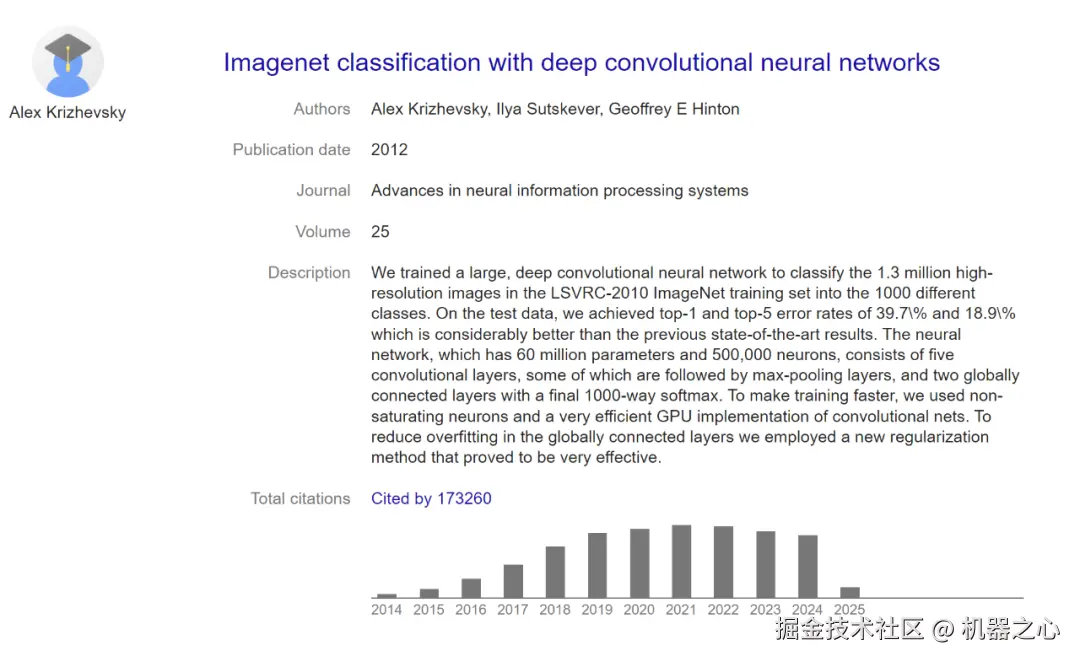This screenshot has height=662, width=1080.
Task: Click 'Advances in neural information processing systems'
Action: [x=559, y=191]
